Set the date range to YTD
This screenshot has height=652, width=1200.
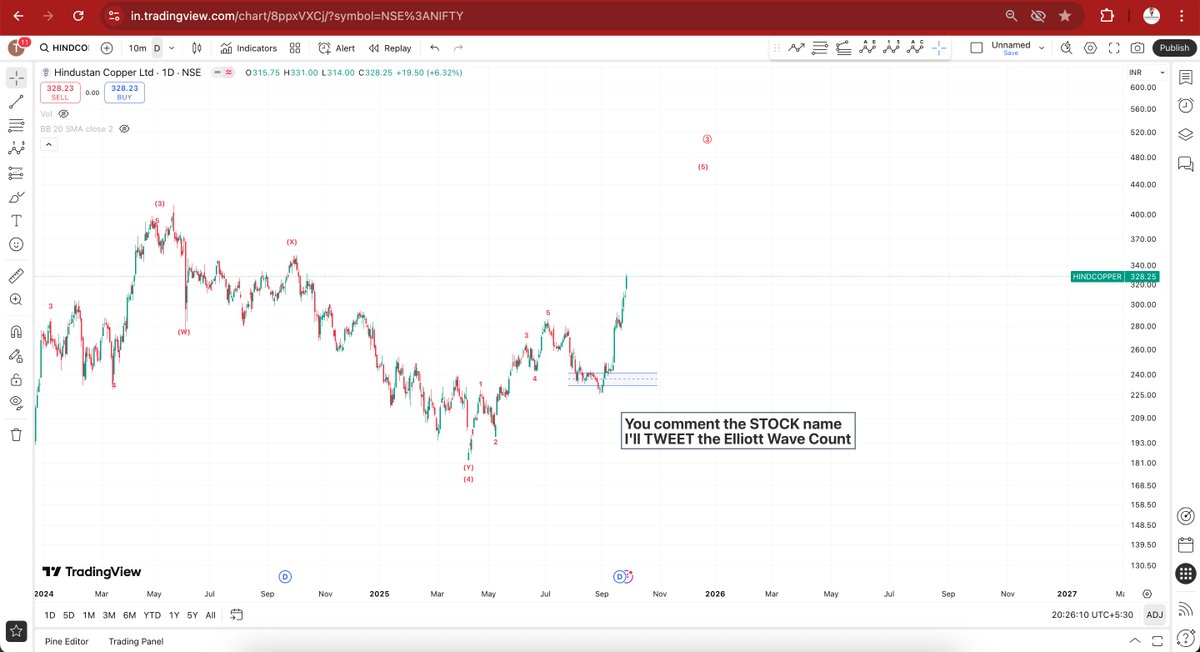pyautogui.click(x=152, y=615)
